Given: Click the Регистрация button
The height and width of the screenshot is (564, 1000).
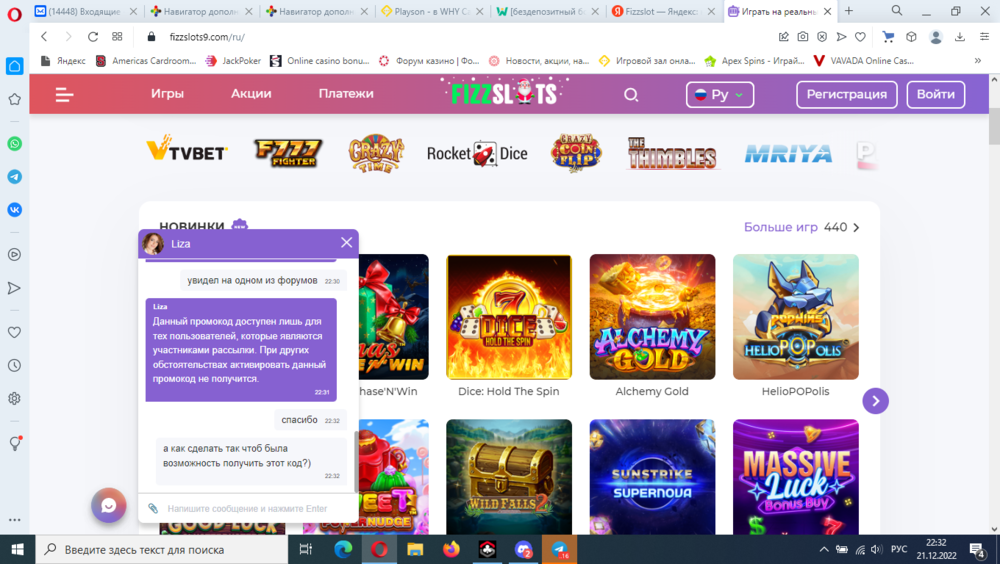Looking at the screenshot, I should [x=846, y=95].
